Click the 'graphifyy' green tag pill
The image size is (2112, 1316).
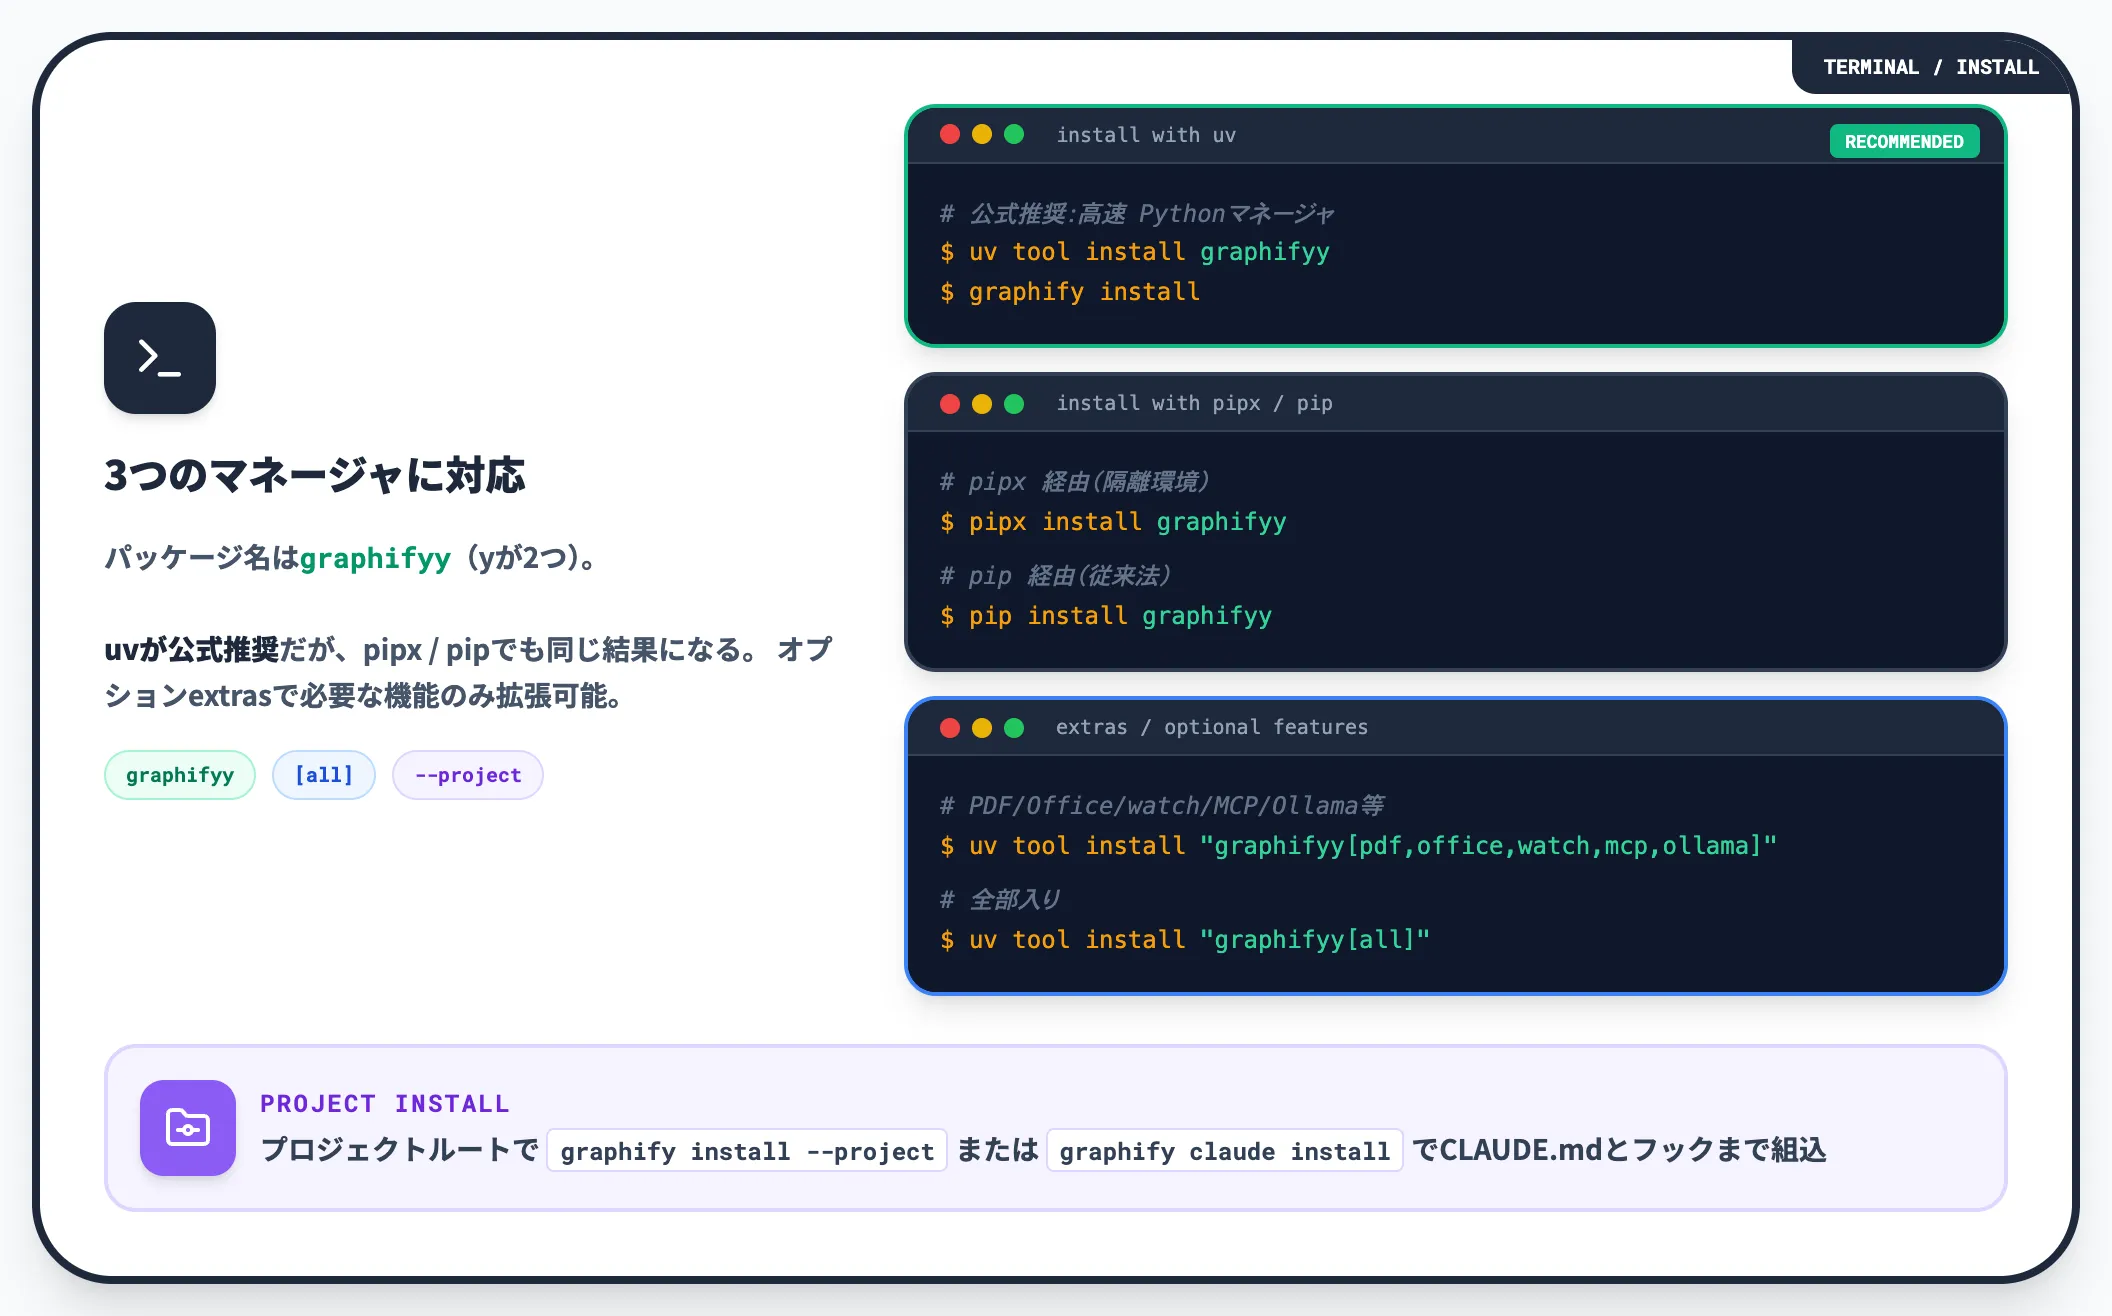pos(180,775)
